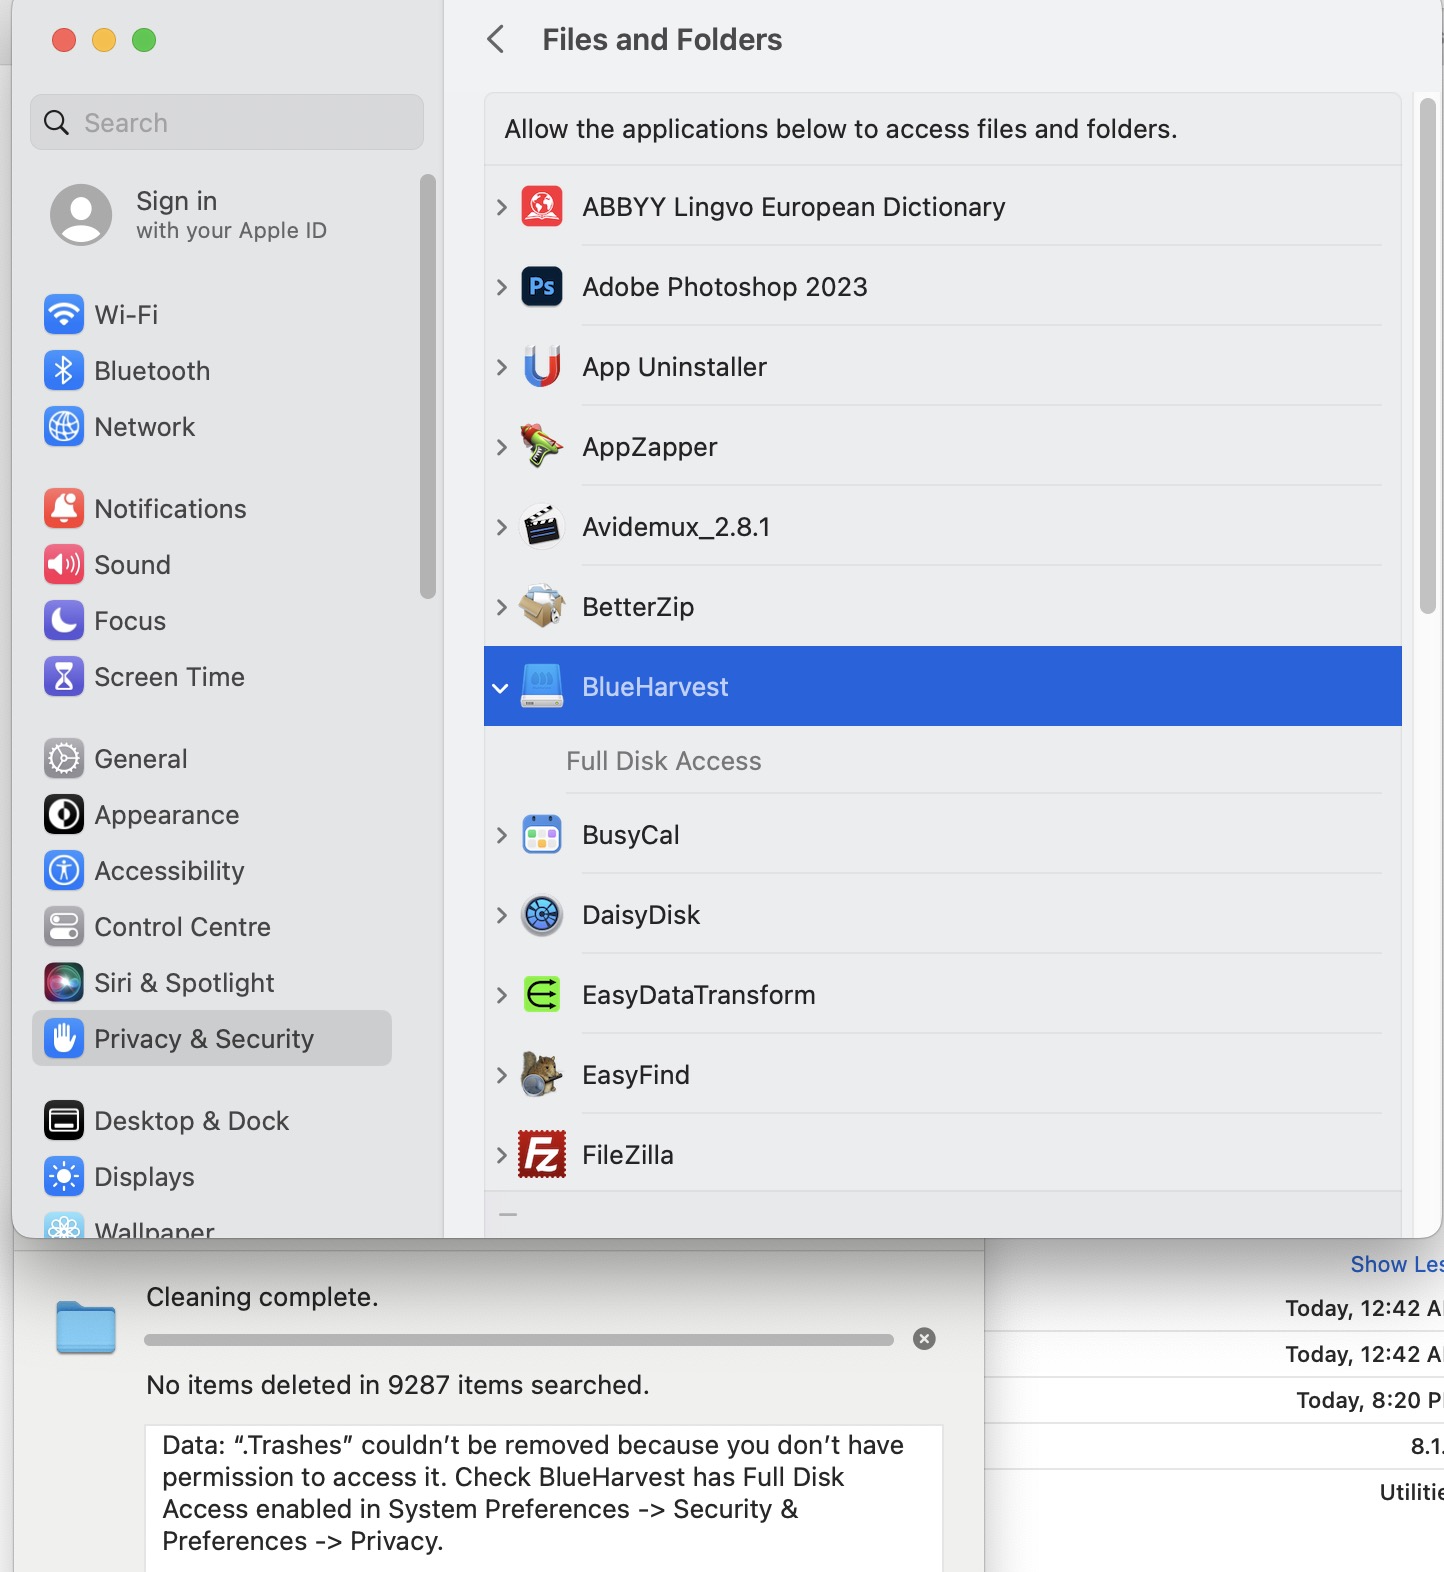Image resolution: width=1444 pixels, height=1572 pixels.
Task: Click the ABBYY Lingvo European Dictionary icon
Action: (542, 207)
